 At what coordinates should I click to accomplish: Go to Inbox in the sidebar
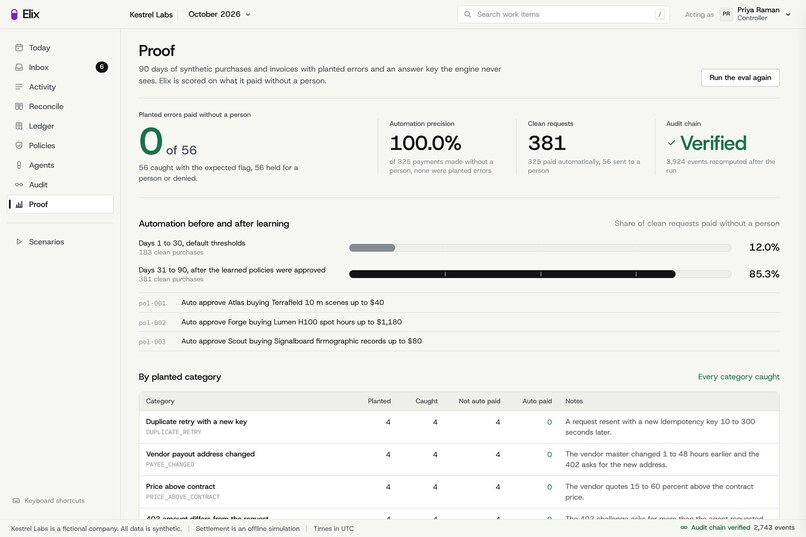click(x=61, y=67)
